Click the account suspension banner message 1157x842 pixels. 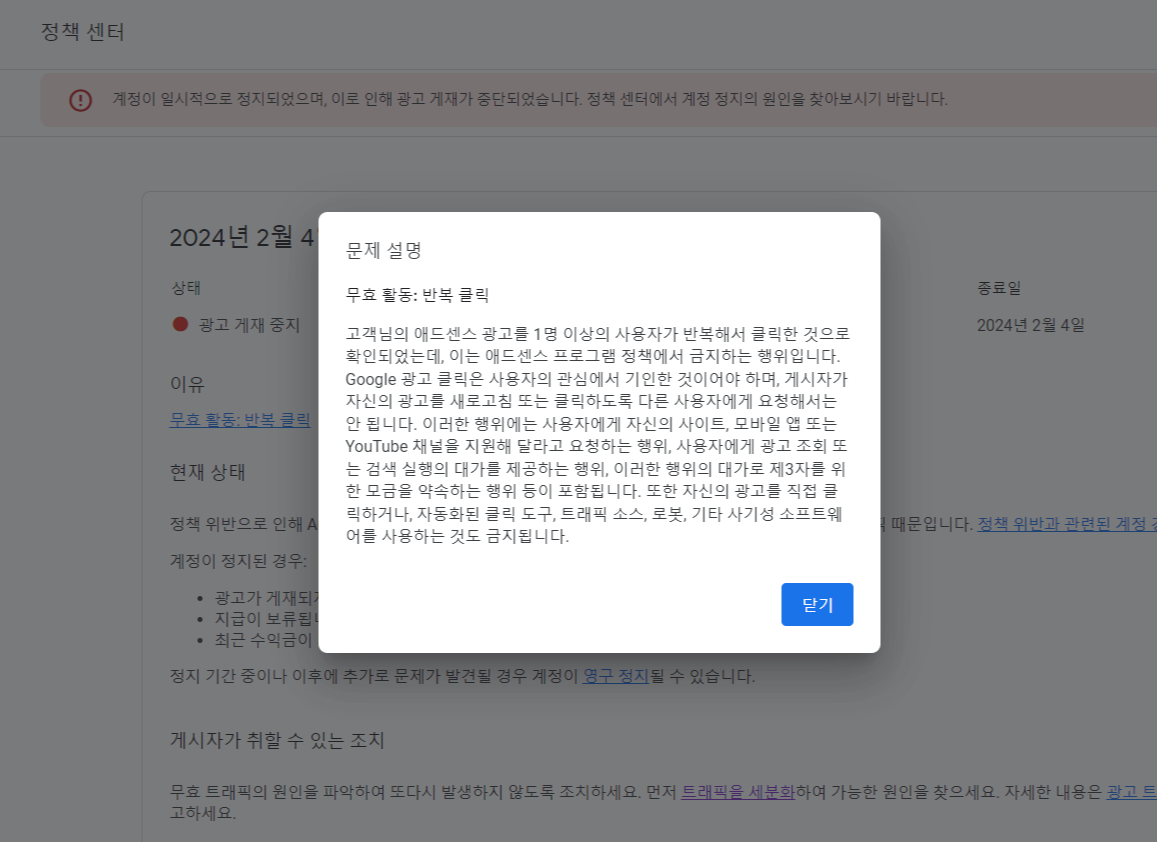coord(530,99)
